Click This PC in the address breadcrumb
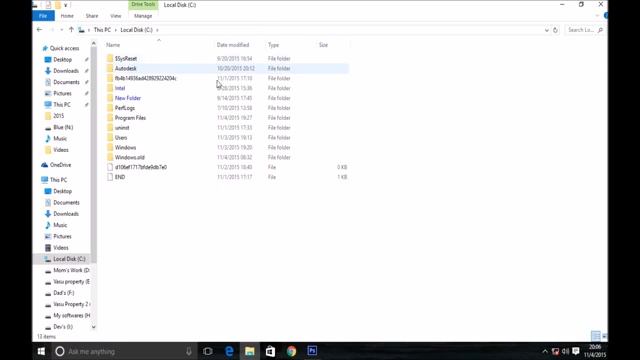The width and height of the screenshot is (640, 360). [x=102, y=30]
